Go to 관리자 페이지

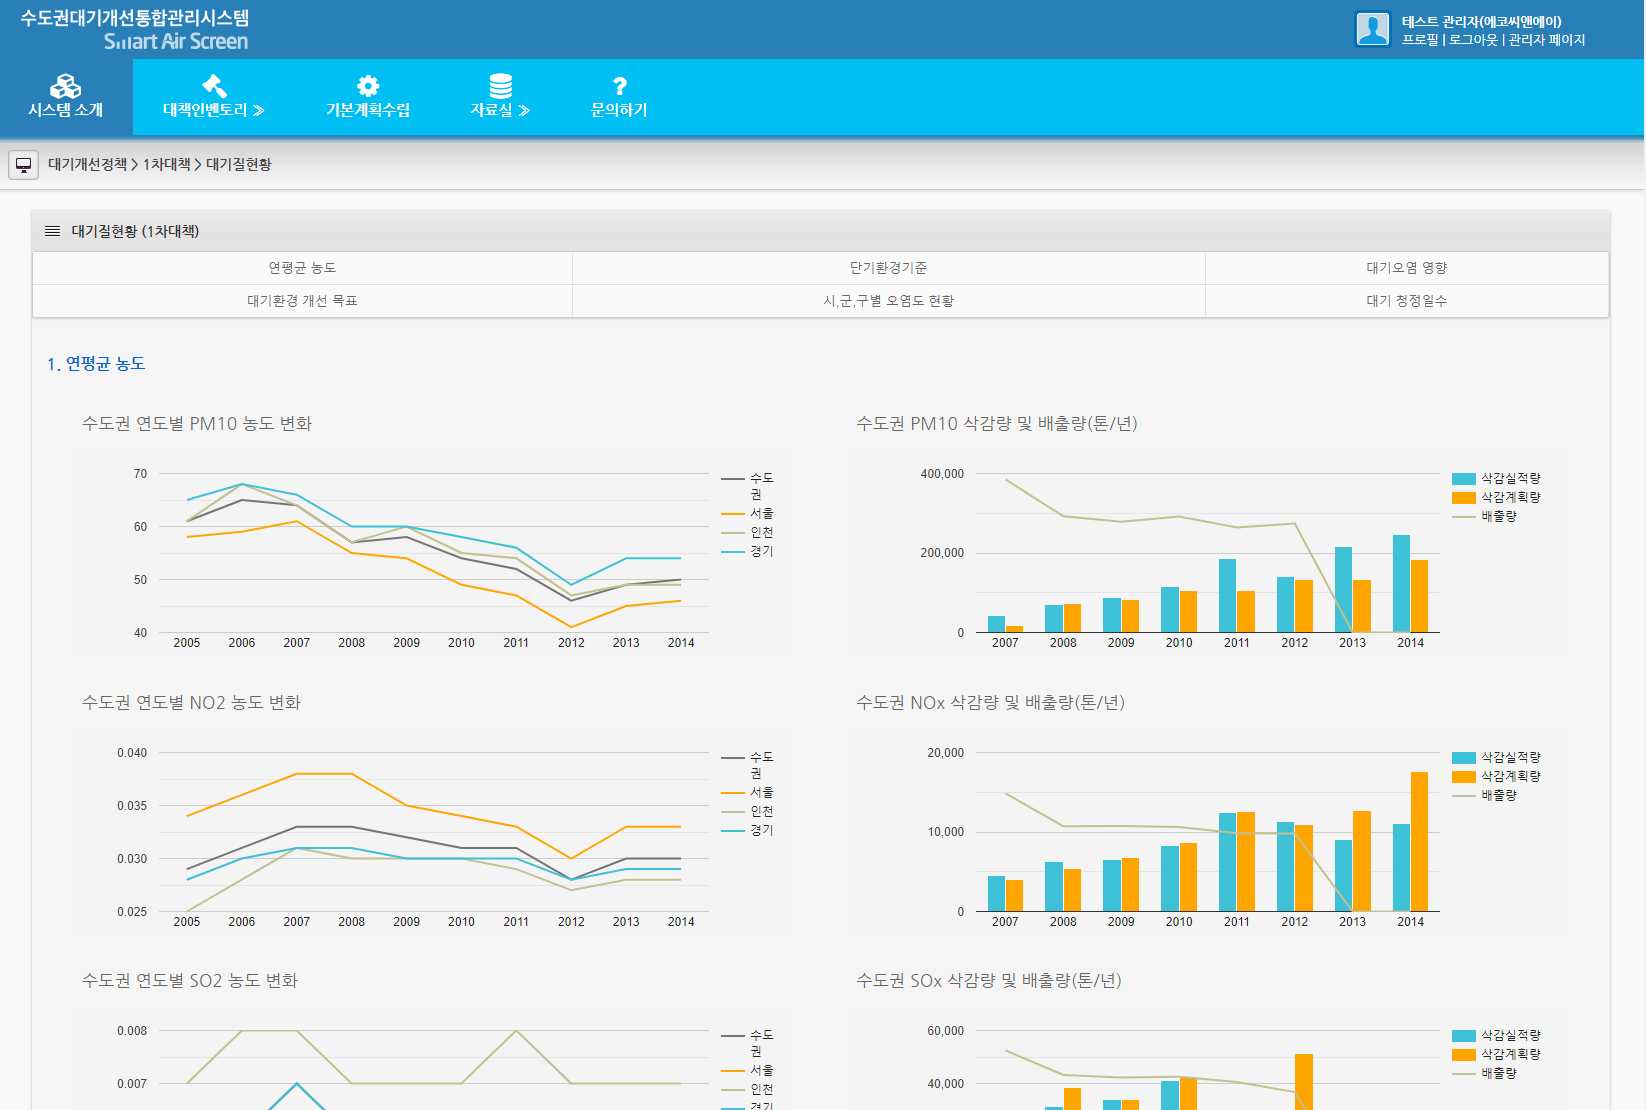click(1547, 40)
